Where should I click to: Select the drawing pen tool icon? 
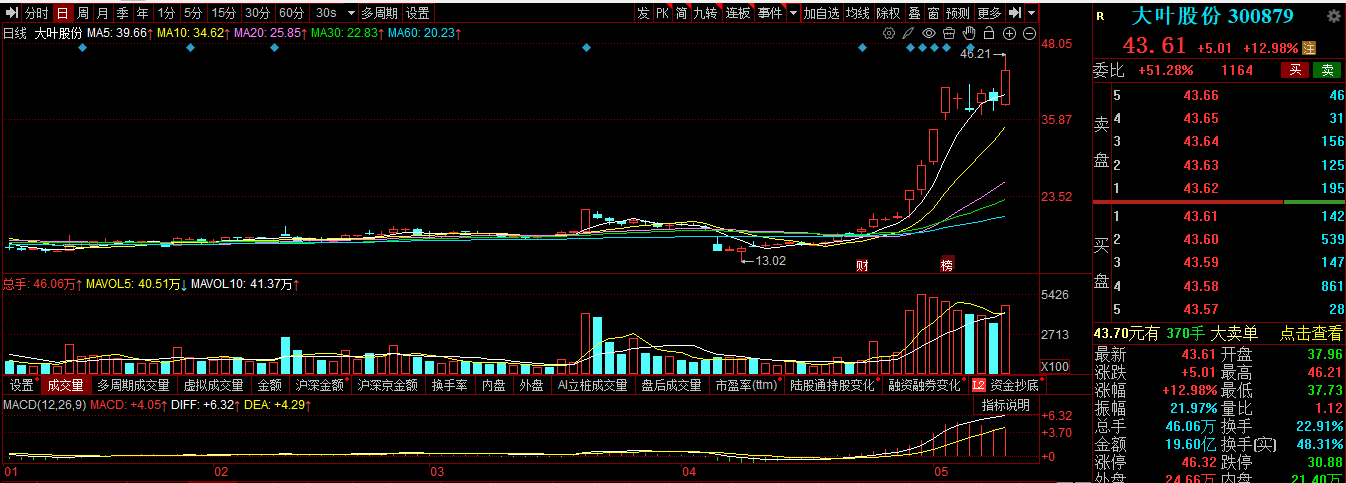908,33
